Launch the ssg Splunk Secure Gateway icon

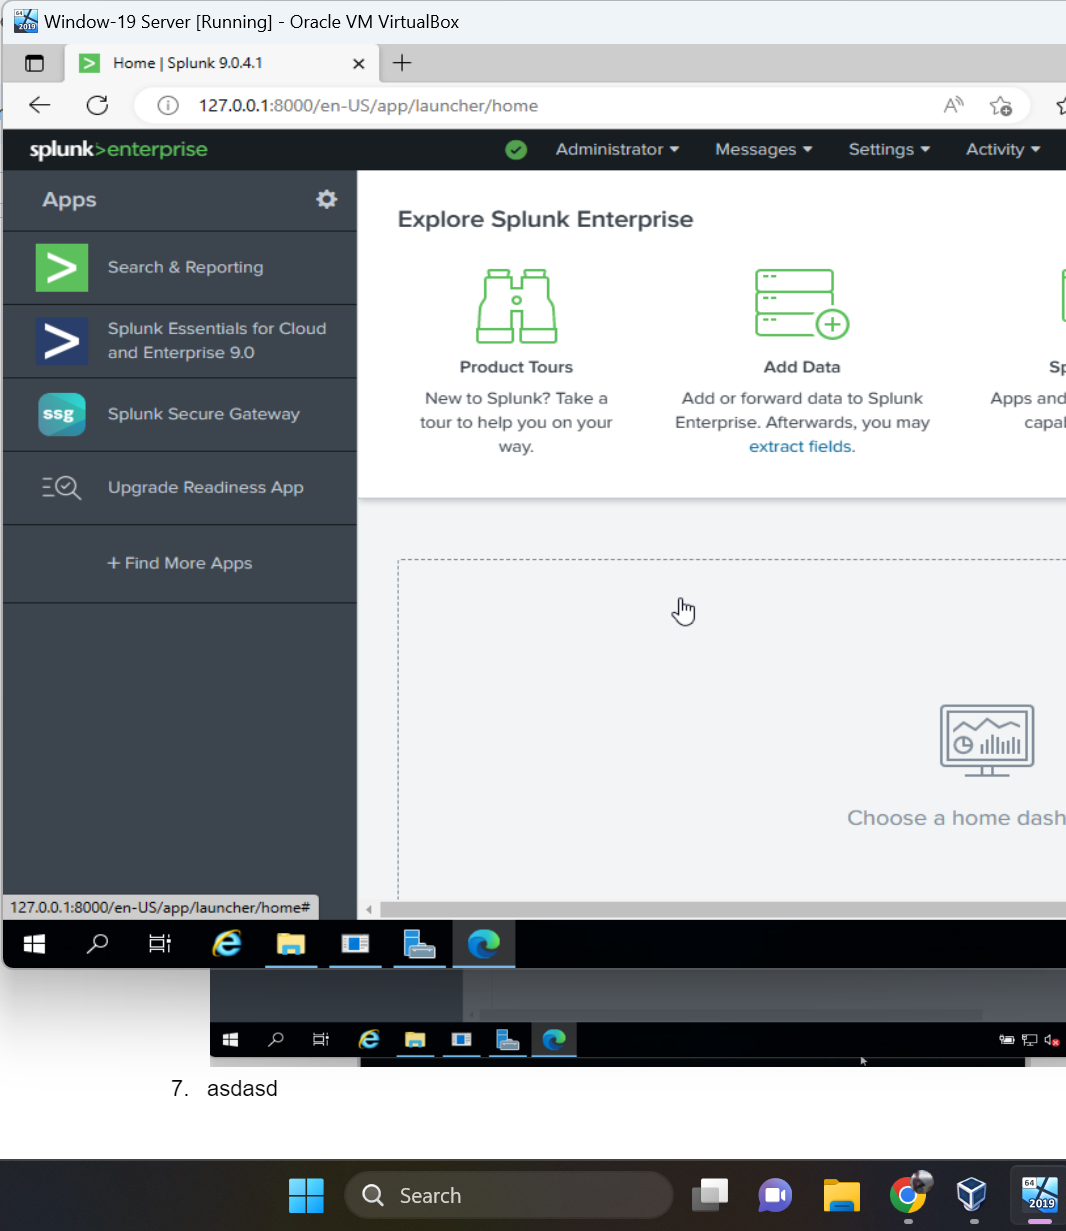[x=62, y=414]
